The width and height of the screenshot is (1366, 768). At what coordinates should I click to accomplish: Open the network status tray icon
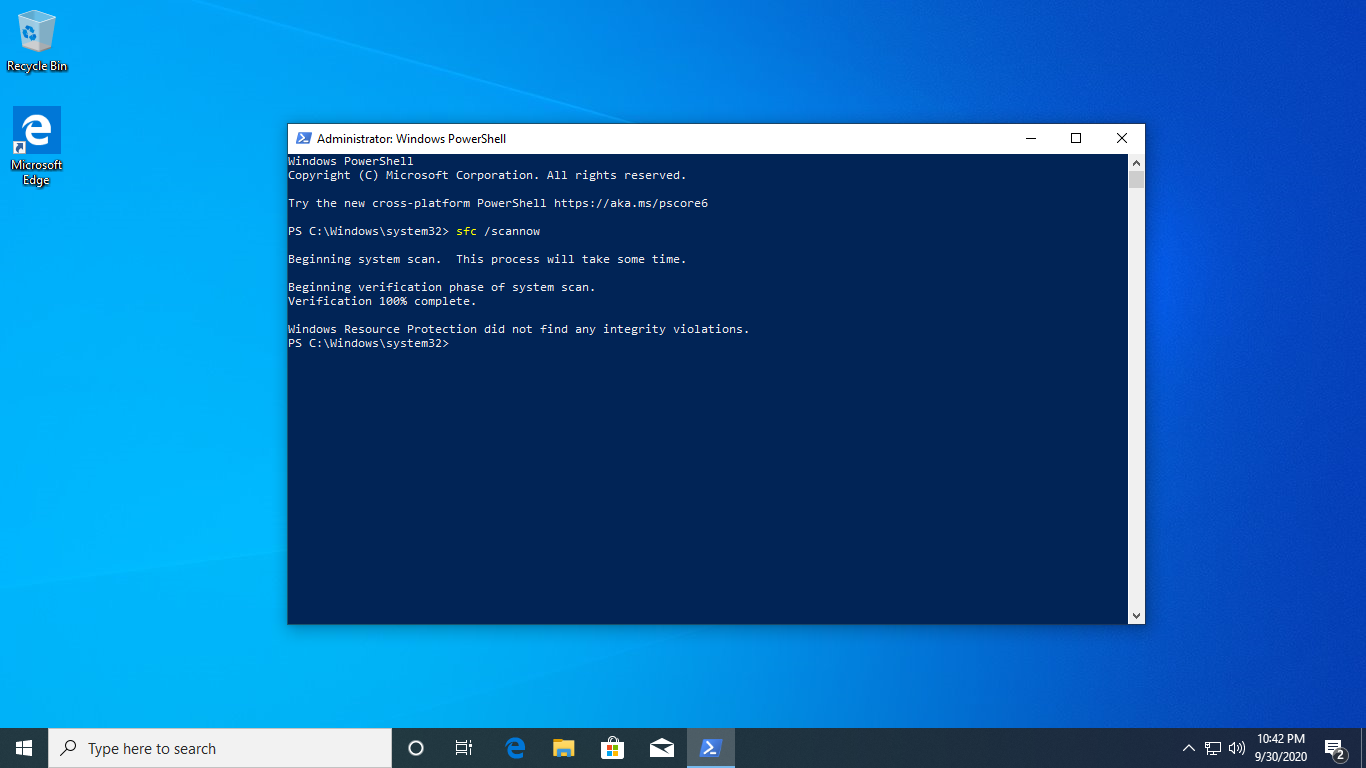point(1213,748)
